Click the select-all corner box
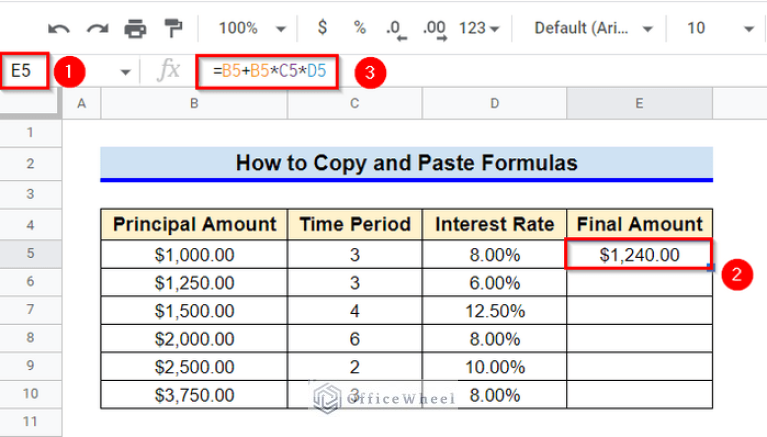Screen dimensions: 767x437 point(30,104)
